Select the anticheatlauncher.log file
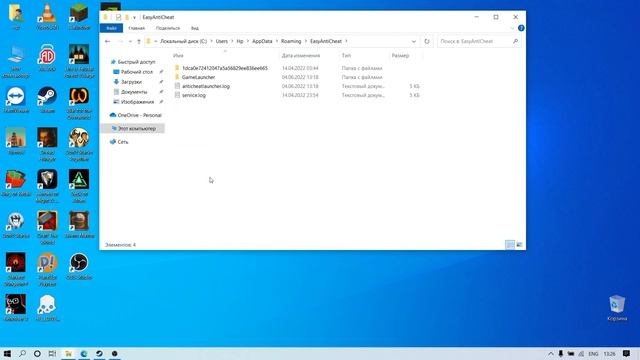The image size is (640, 360). 206,86
